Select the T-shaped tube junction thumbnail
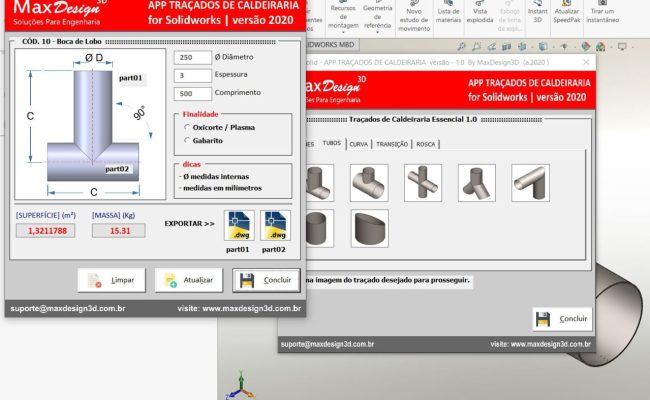Screen dimensions: 650x400 pyautogui.click(x=369, y=182)
